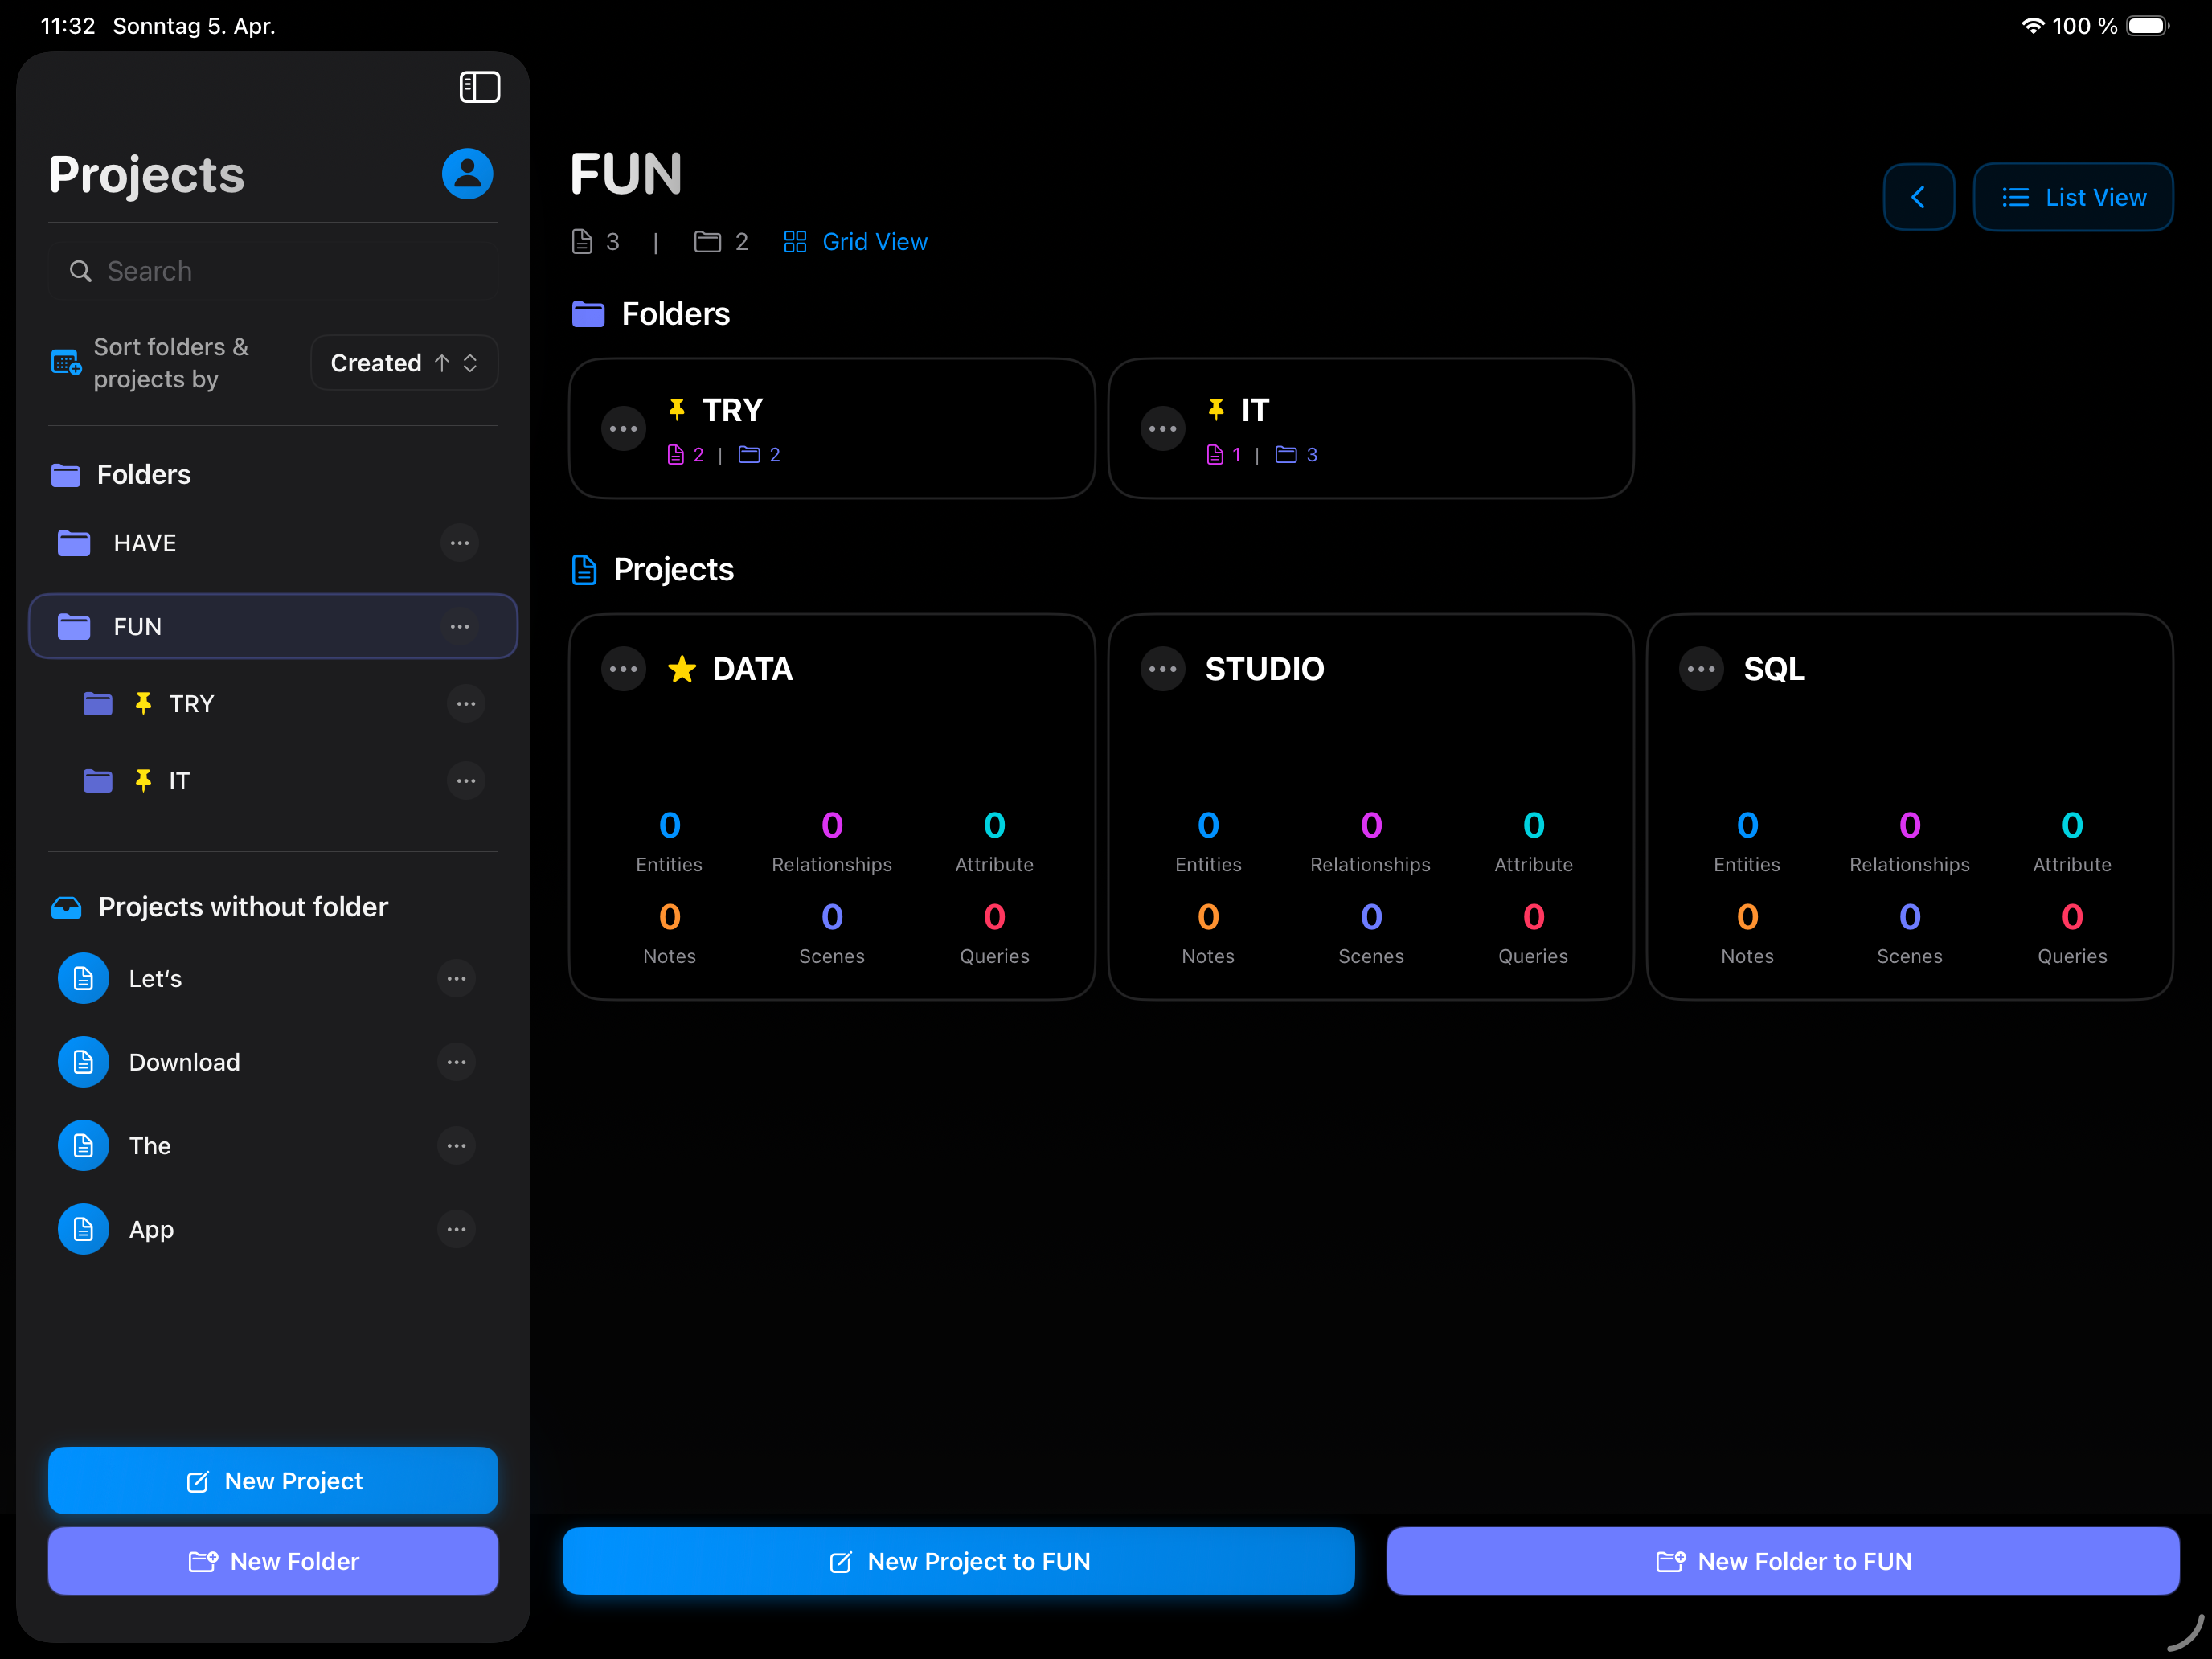Image resolution: width=2212 pixels, height=1659 pixels.
Task: Select the FUN folder in sidebar
Action: 273,627
